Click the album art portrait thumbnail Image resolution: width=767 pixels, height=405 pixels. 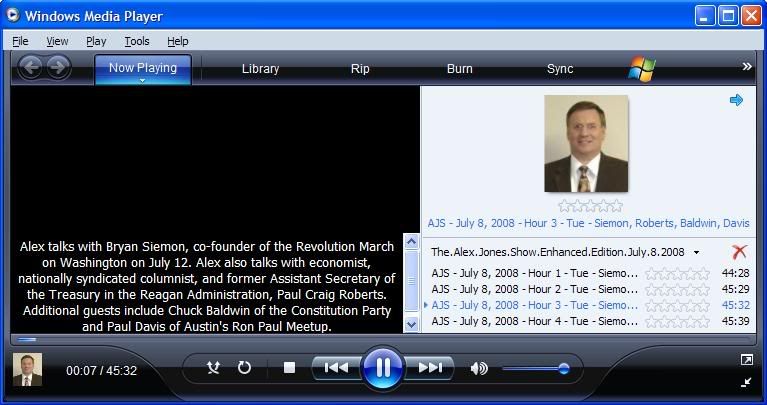click(x=586, y=143)
